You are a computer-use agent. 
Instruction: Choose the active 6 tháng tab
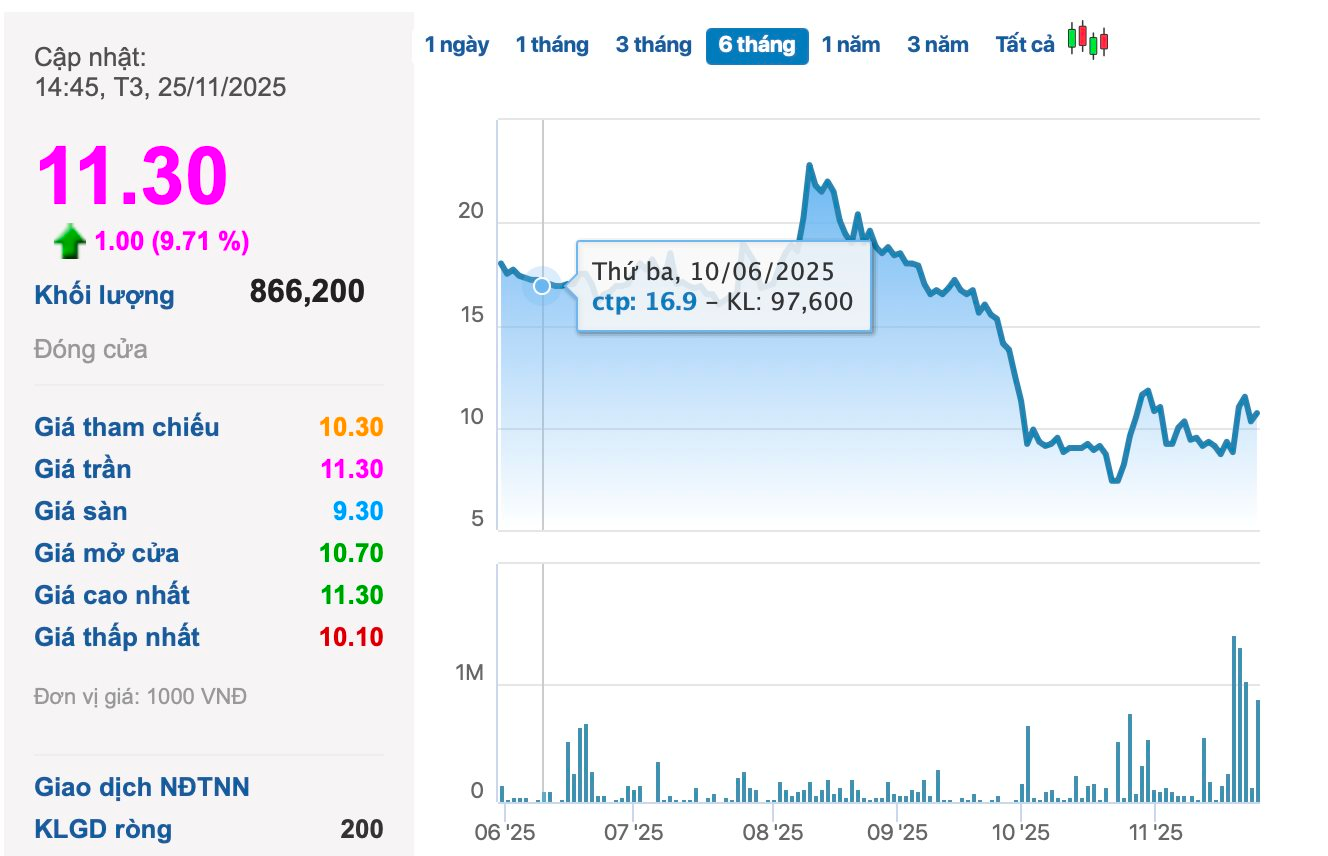(x=757, y=45)
